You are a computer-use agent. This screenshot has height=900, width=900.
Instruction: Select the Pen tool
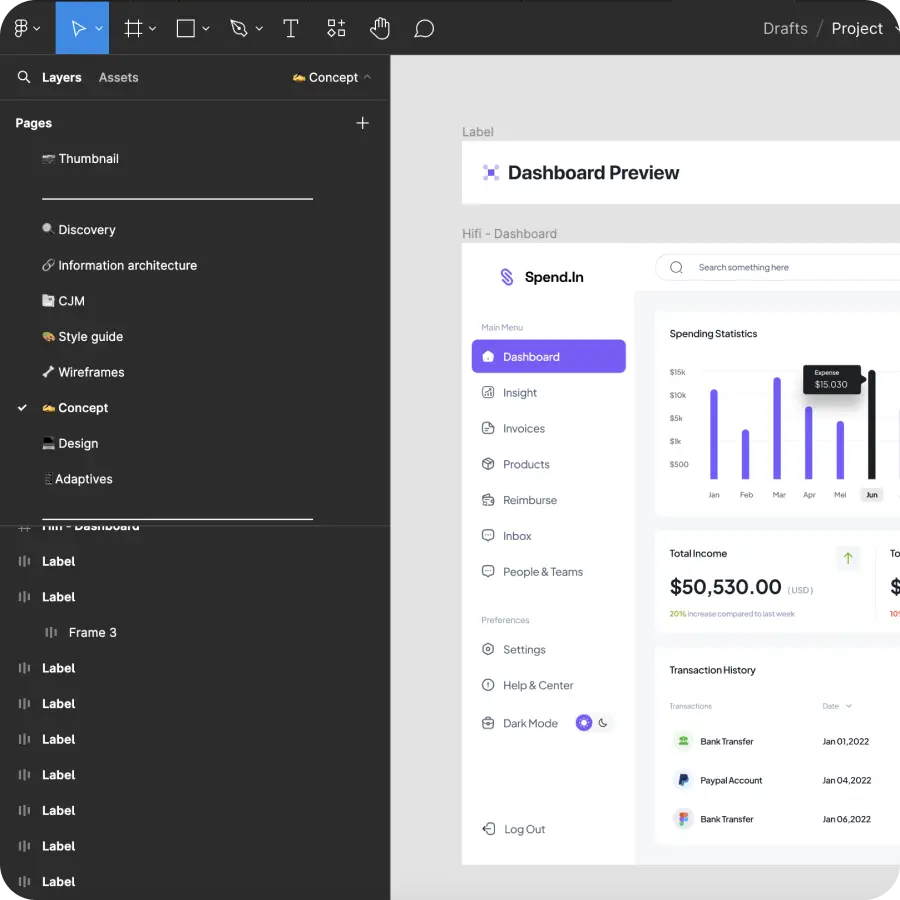238,28
